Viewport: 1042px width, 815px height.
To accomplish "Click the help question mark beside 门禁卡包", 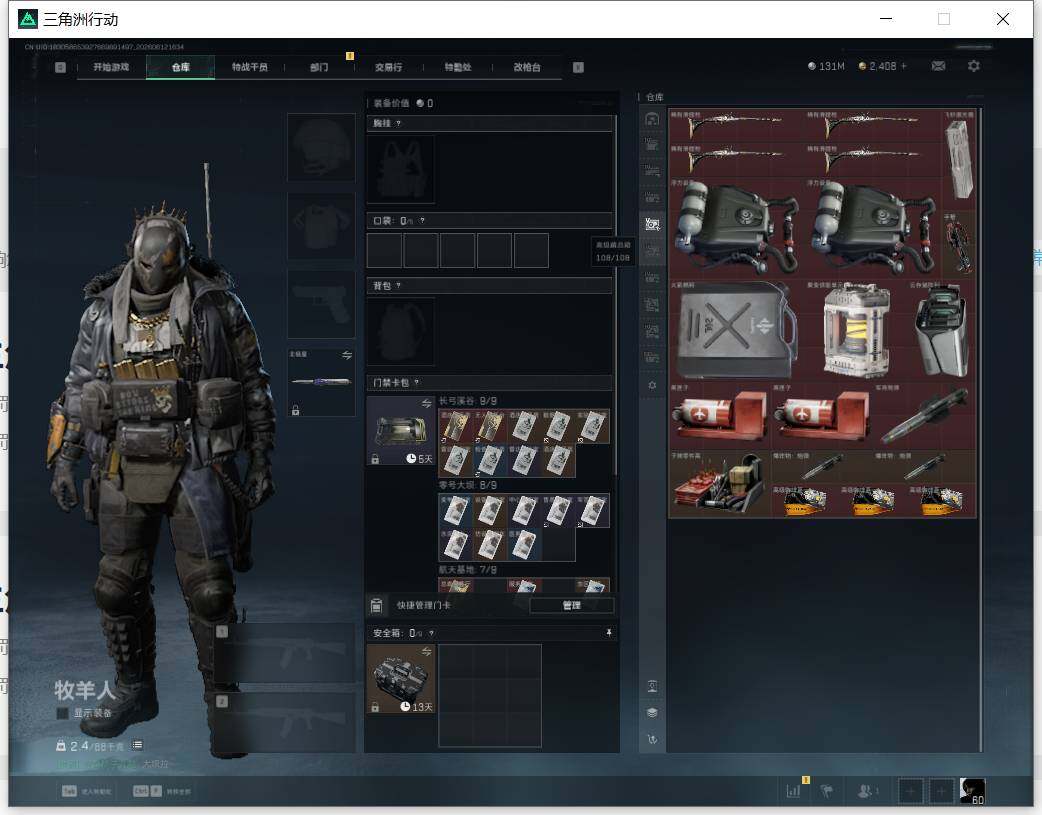I will [x=417, y=383].
